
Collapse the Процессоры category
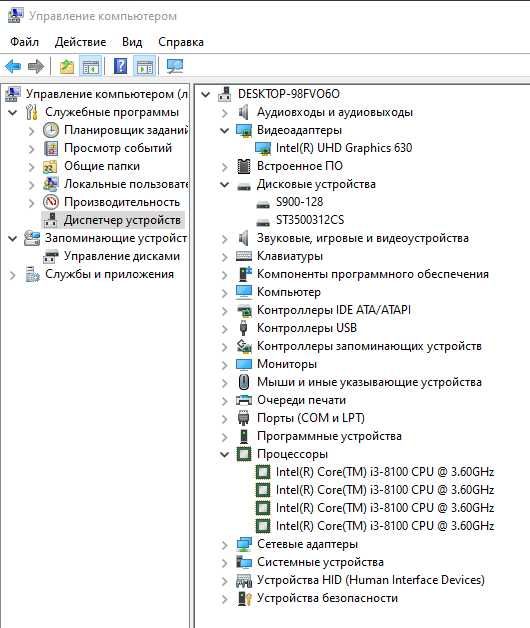point(225,454)
